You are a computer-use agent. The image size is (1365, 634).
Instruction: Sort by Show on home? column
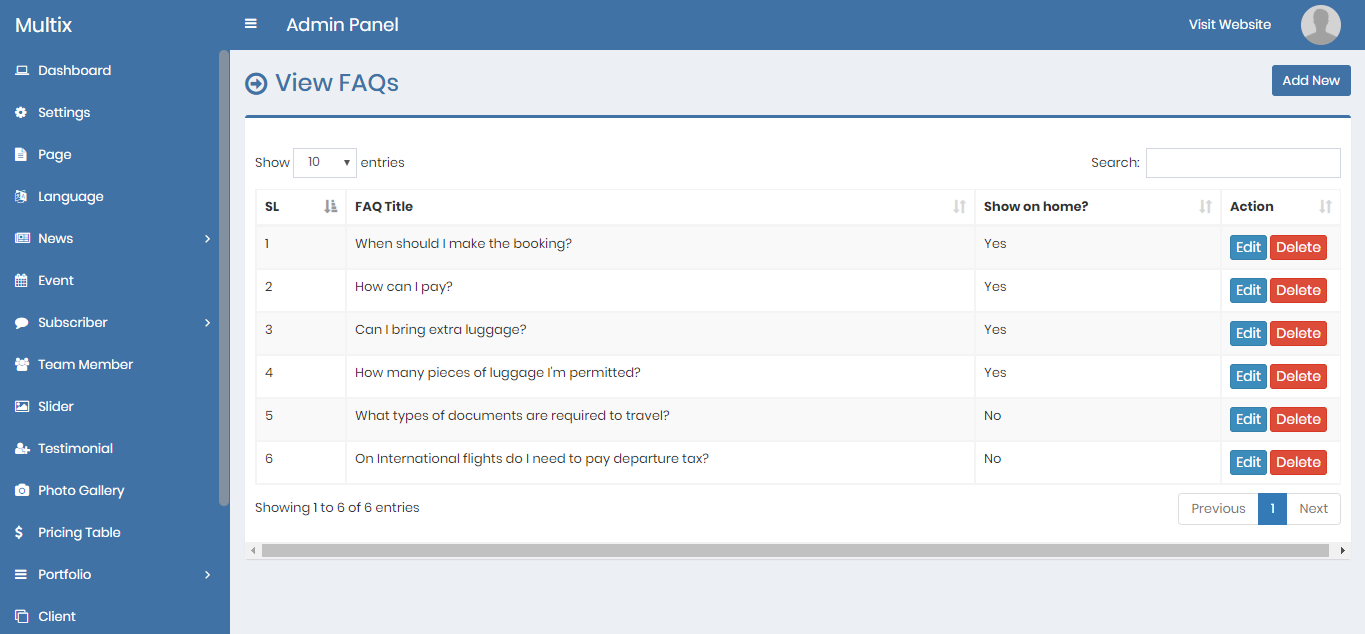[x=1097, y=207]
